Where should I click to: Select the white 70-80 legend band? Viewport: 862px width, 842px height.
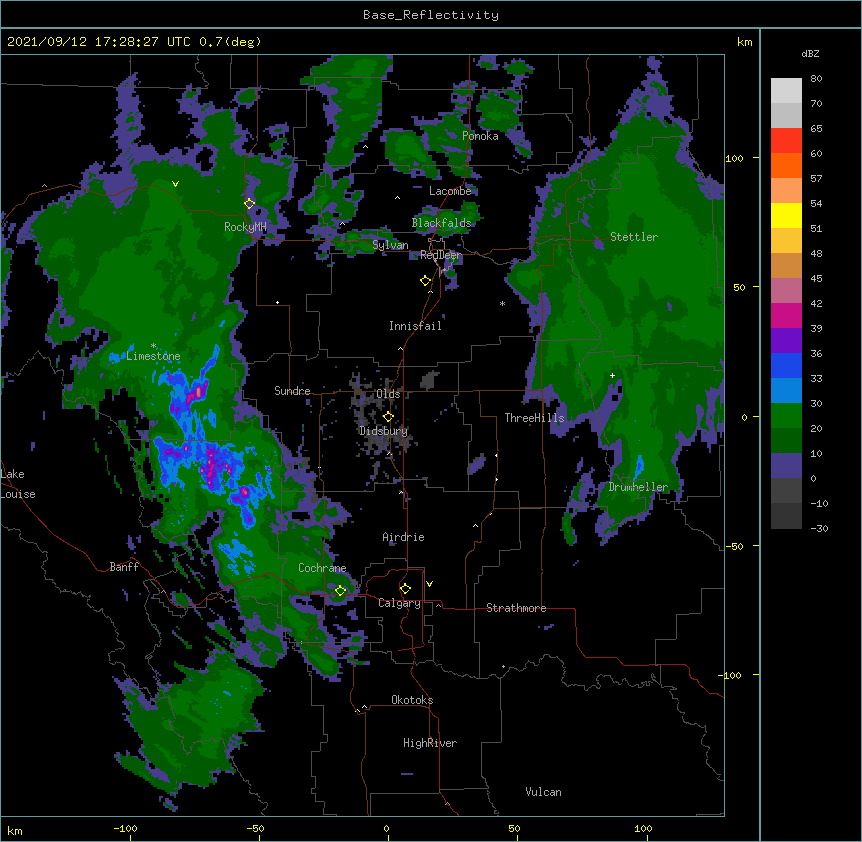(x=786, y=90)
